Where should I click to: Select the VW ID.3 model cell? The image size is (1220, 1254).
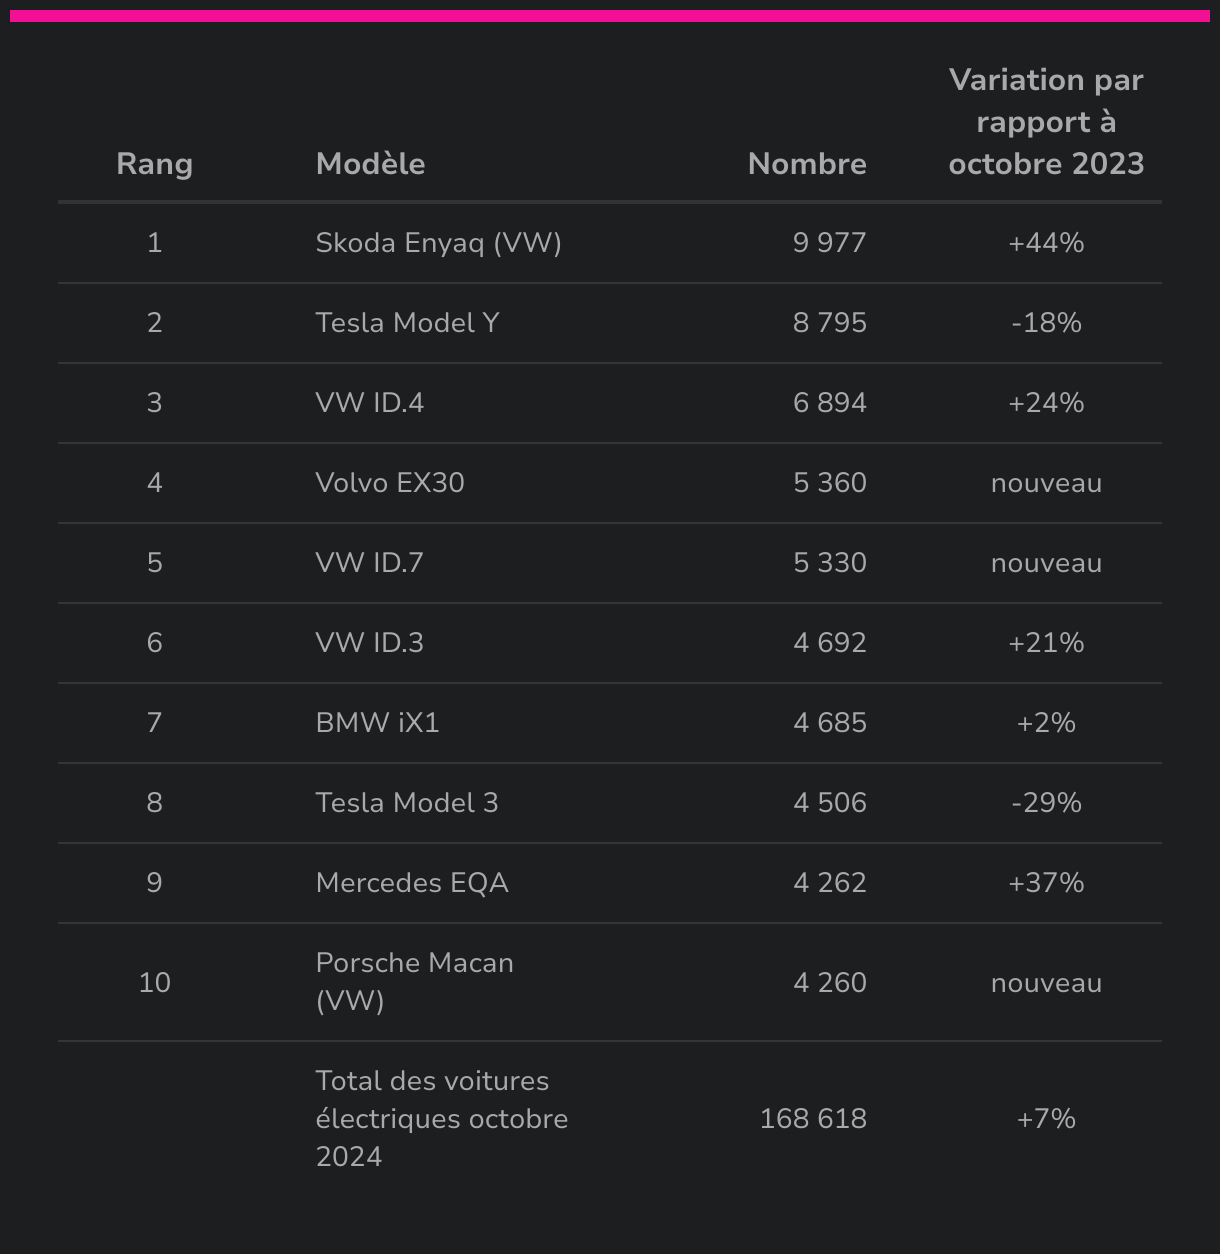click(369, 643)
